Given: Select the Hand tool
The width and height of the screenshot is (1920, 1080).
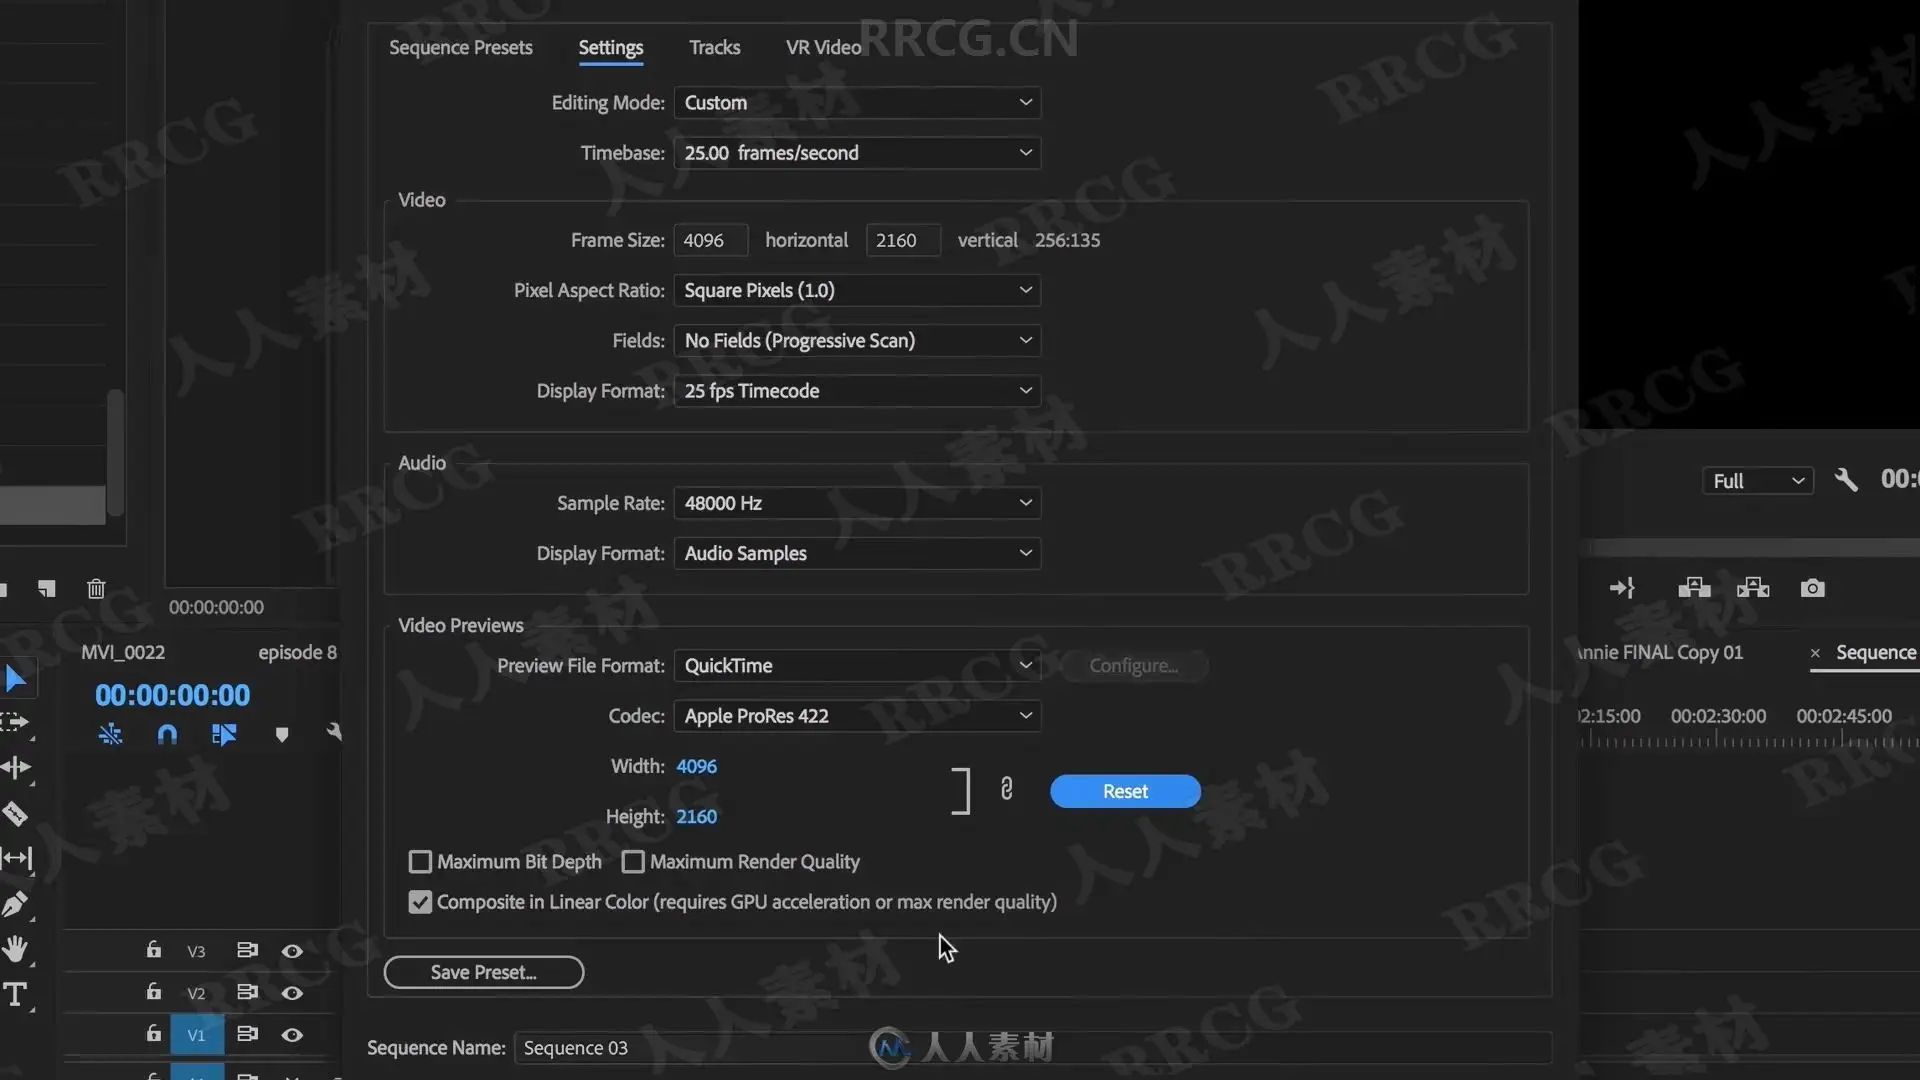Looking at the screenshot, I should tap(15, 949).
